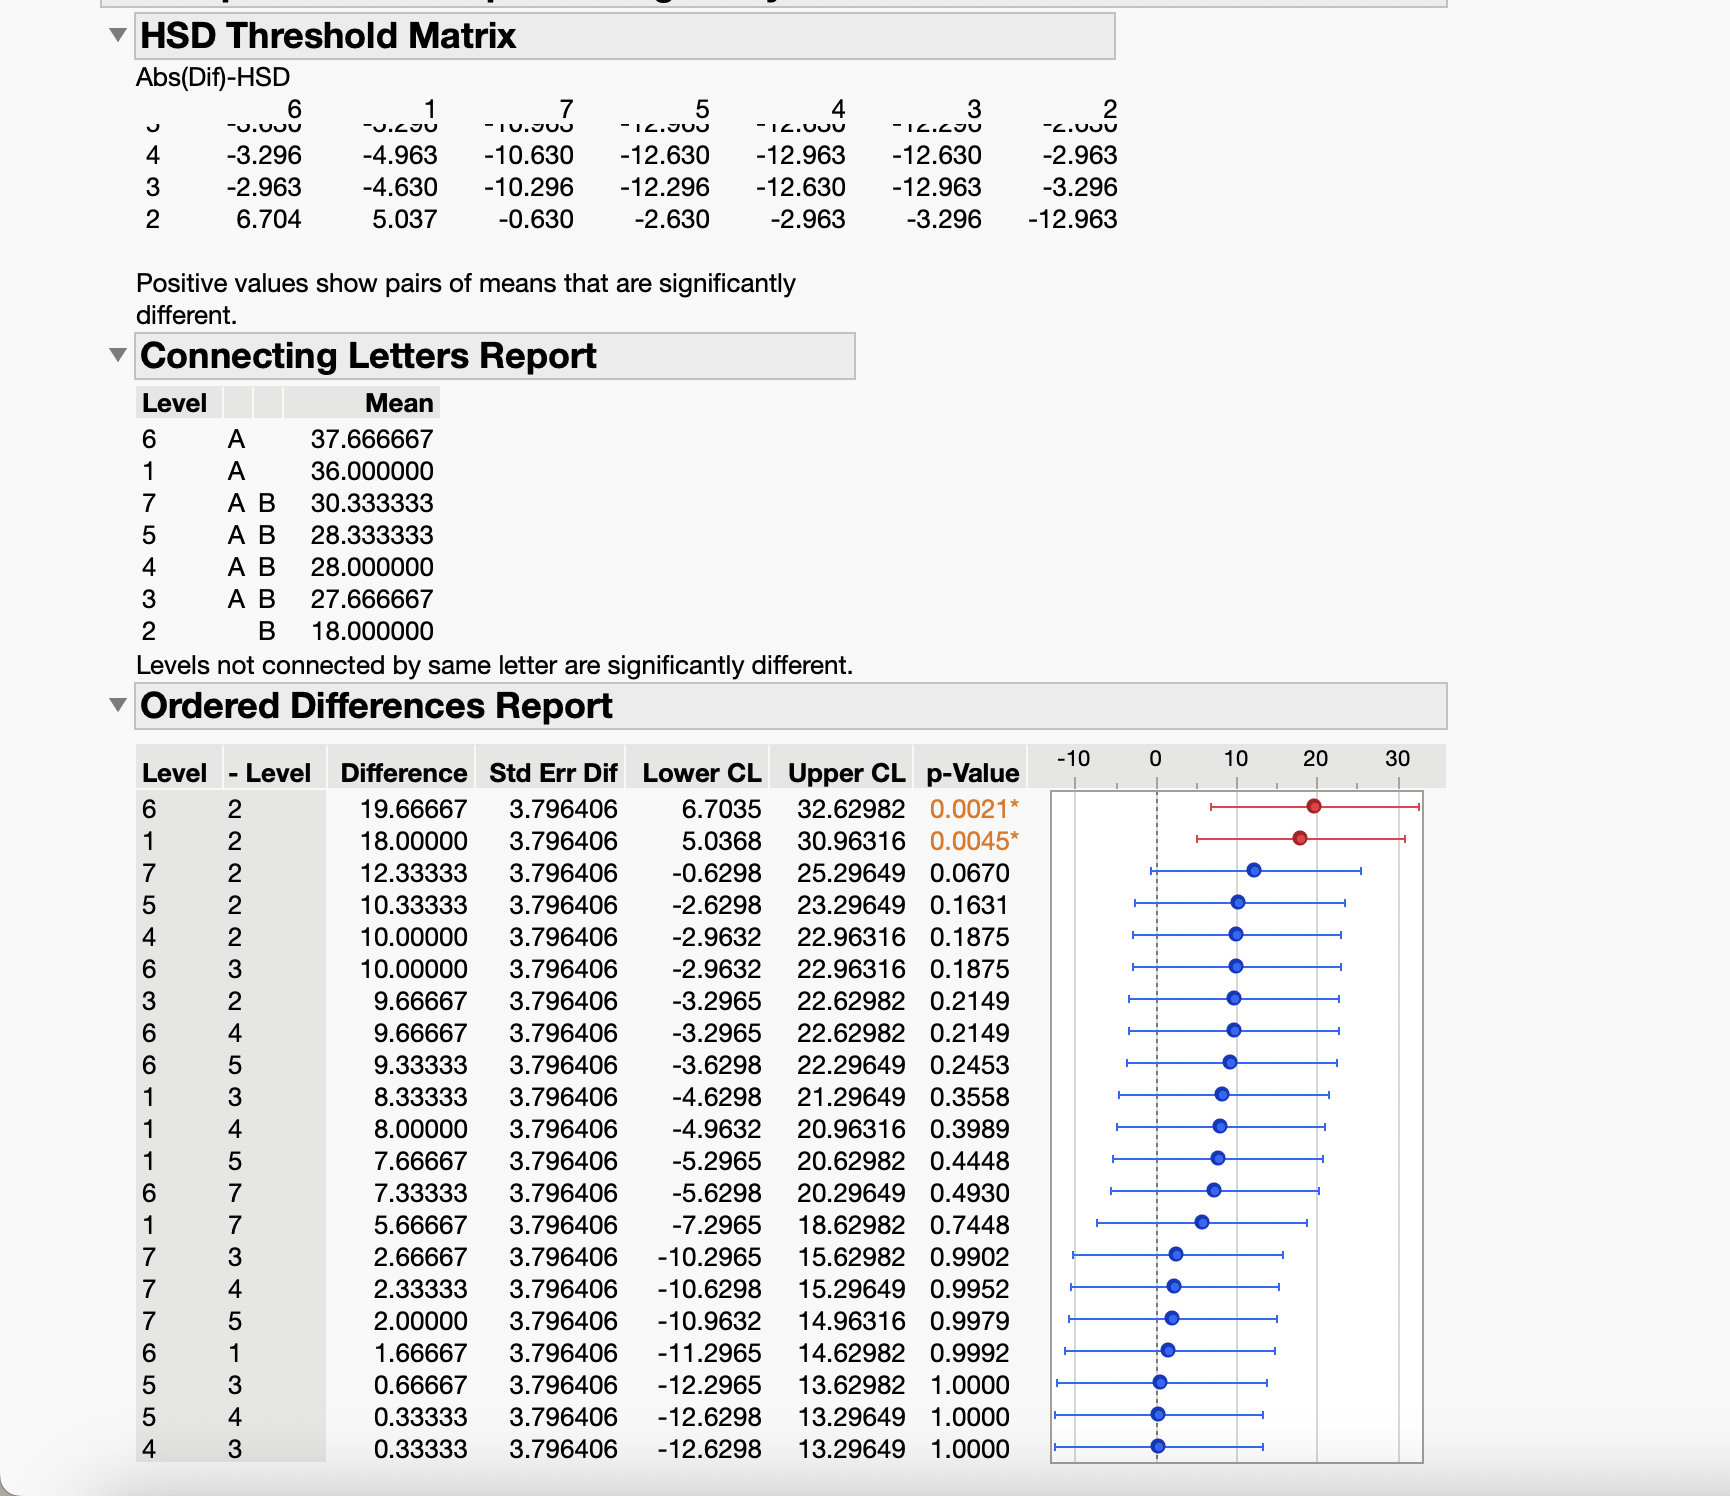This screenshot has height=1496, width=1730.
Task: Click the Level column header
Action: 175,771
